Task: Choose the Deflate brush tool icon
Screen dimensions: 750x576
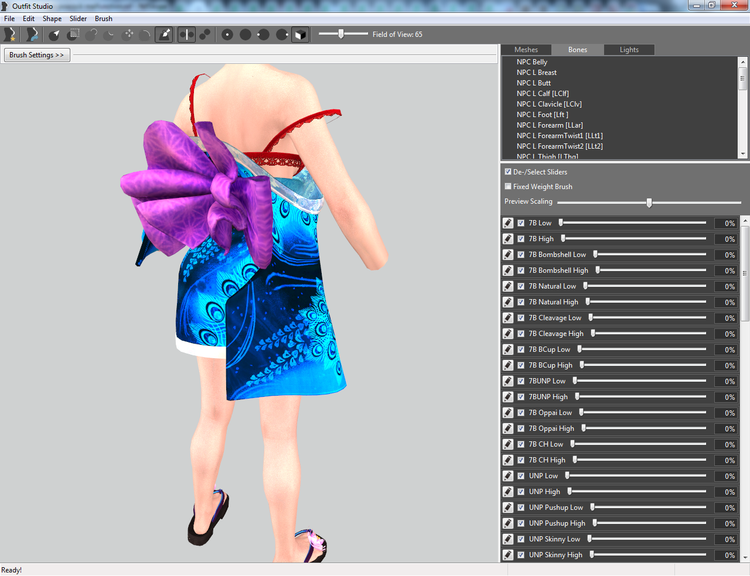Action: tap(110, 34)
